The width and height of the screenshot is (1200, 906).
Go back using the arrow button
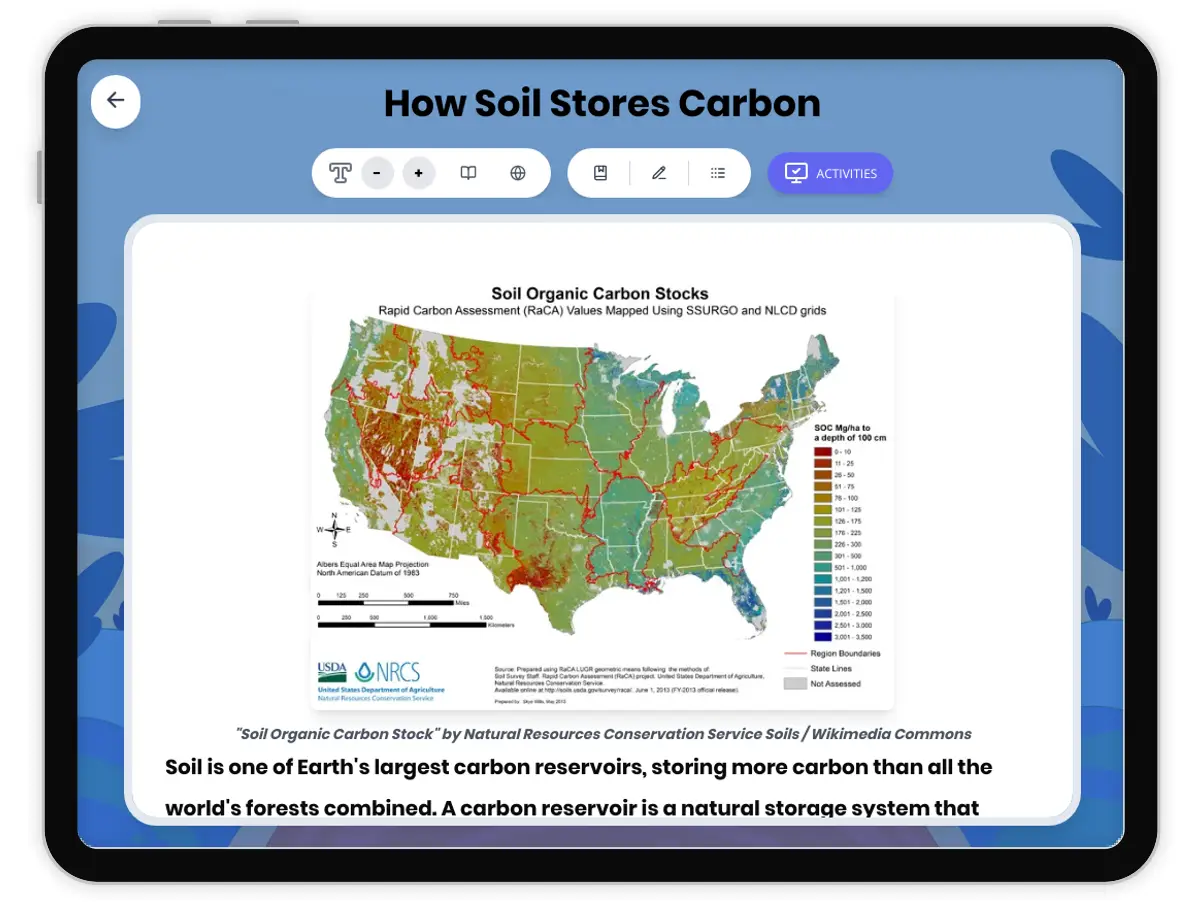point(116,100)
